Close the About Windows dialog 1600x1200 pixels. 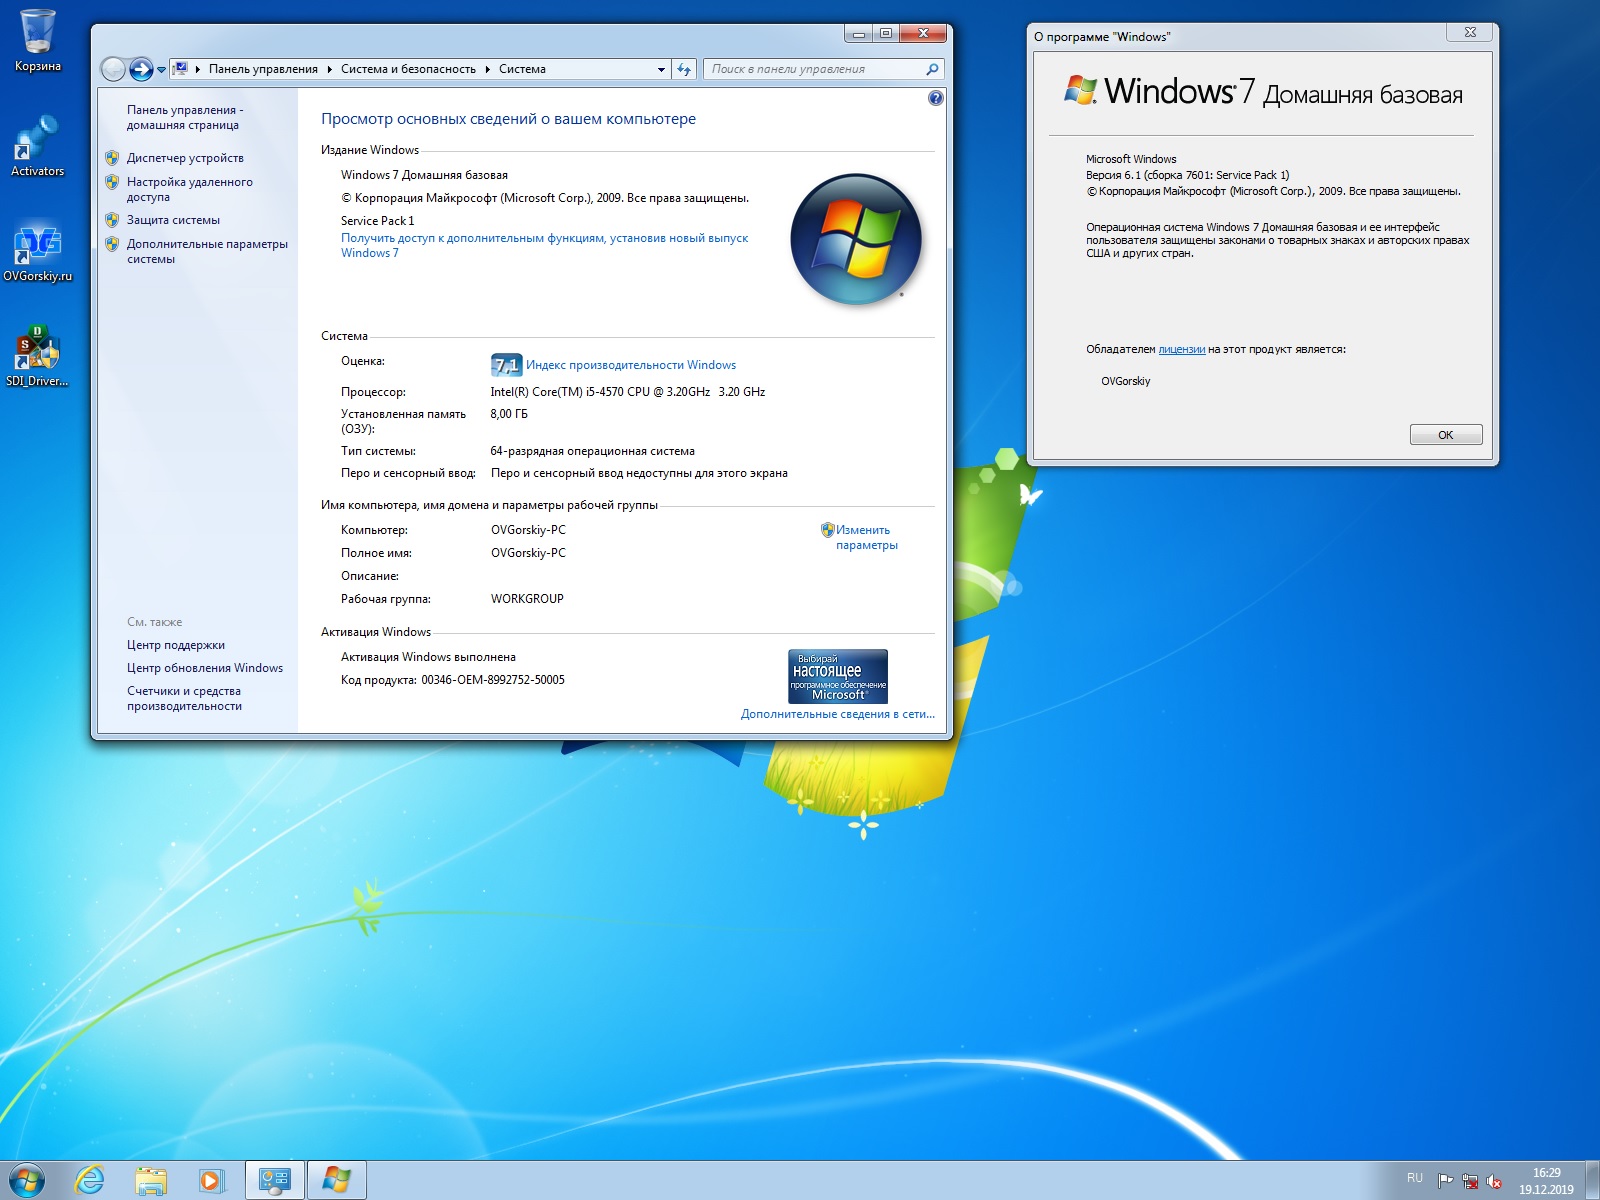[1470, 32]
